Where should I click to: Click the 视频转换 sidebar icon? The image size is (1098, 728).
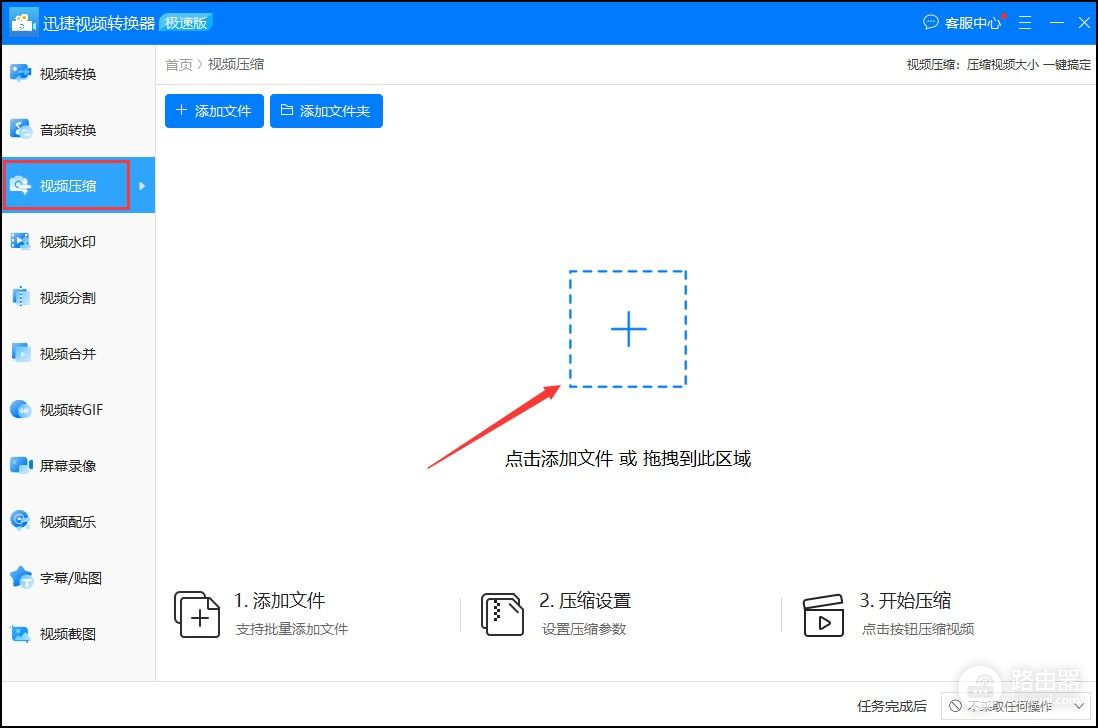20,73
